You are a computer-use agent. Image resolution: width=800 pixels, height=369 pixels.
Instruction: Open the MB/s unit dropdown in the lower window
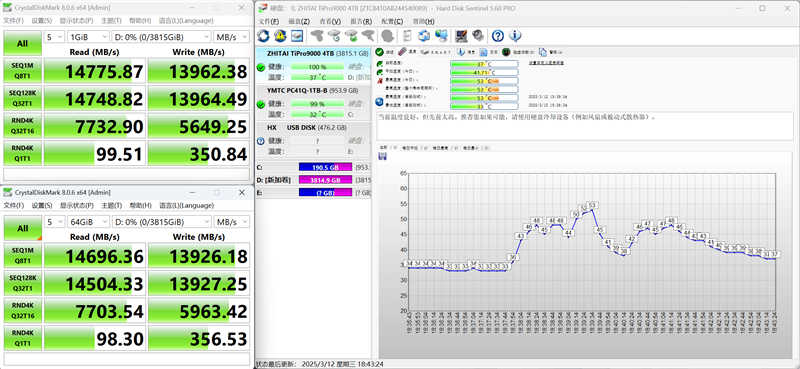click(232, 222)
